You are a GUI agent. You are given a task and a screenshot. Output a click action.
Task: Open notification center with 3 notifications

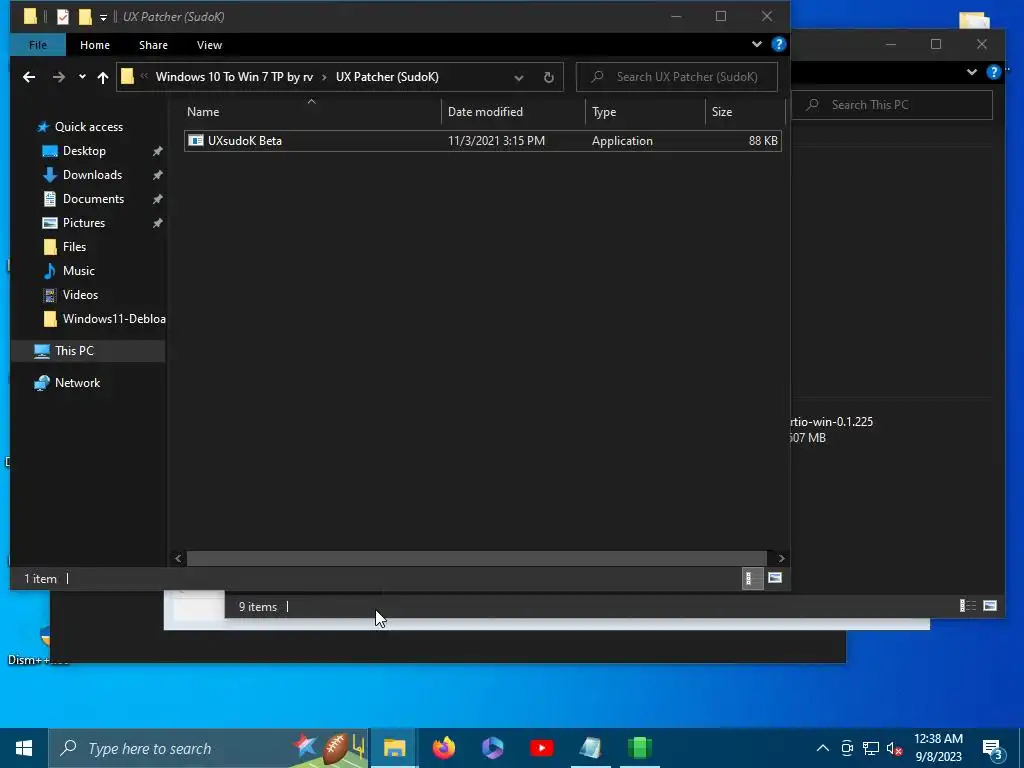click(993, 750)
